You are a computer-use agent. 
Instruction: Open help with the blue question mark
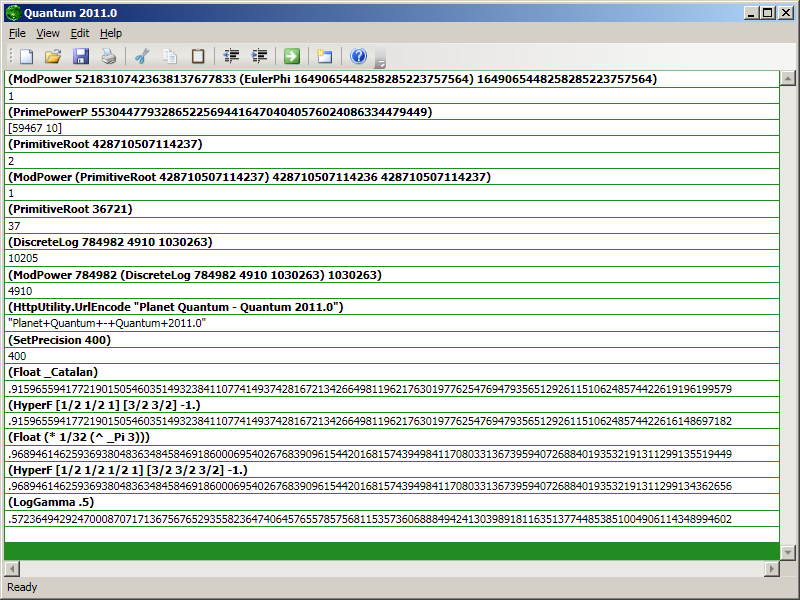(359, 57)
